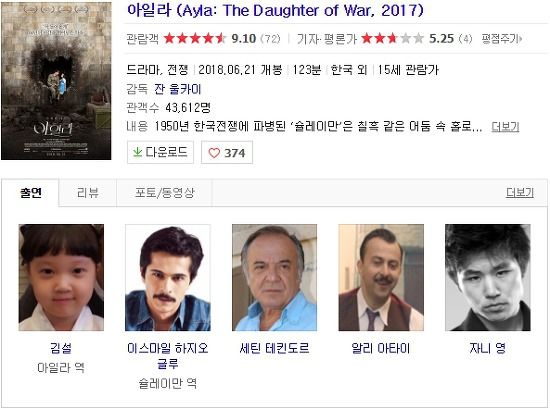This screenshot has height=409, width=550.
Task: Open 자니 영's cast photo
Action: click(x=488, y=277)
